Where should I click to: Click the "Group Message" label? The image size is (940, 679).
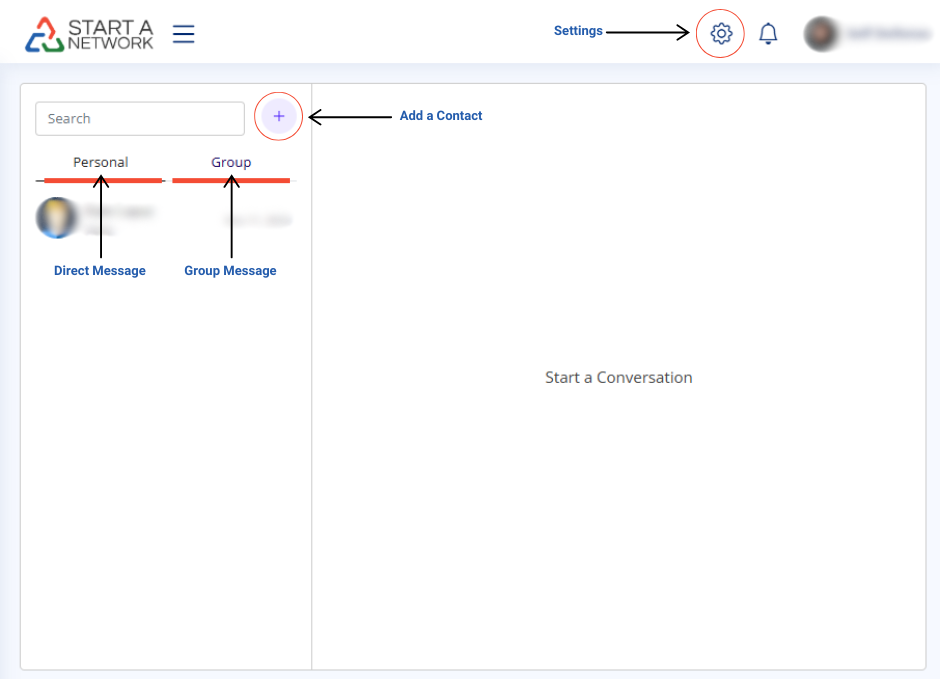pyautogui.click(x=230, y=271)
